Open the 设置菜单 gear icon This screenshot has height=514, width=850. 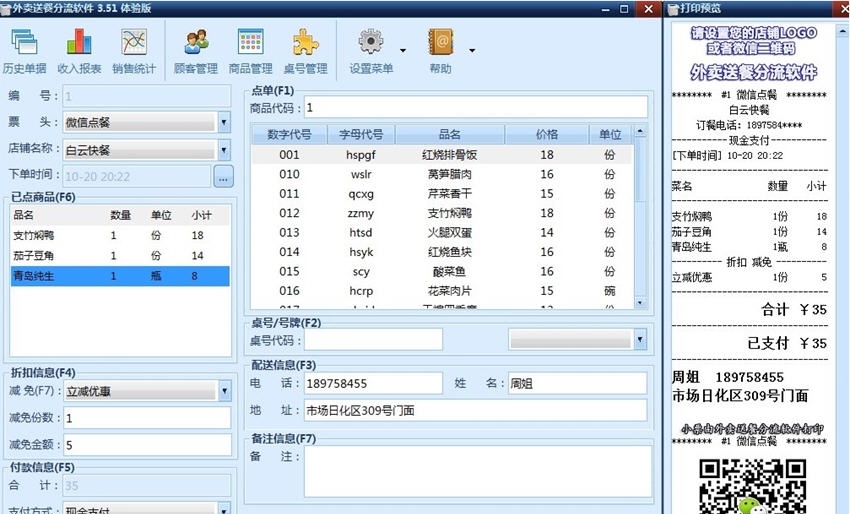pyautogui.click(x=371, y=42)
